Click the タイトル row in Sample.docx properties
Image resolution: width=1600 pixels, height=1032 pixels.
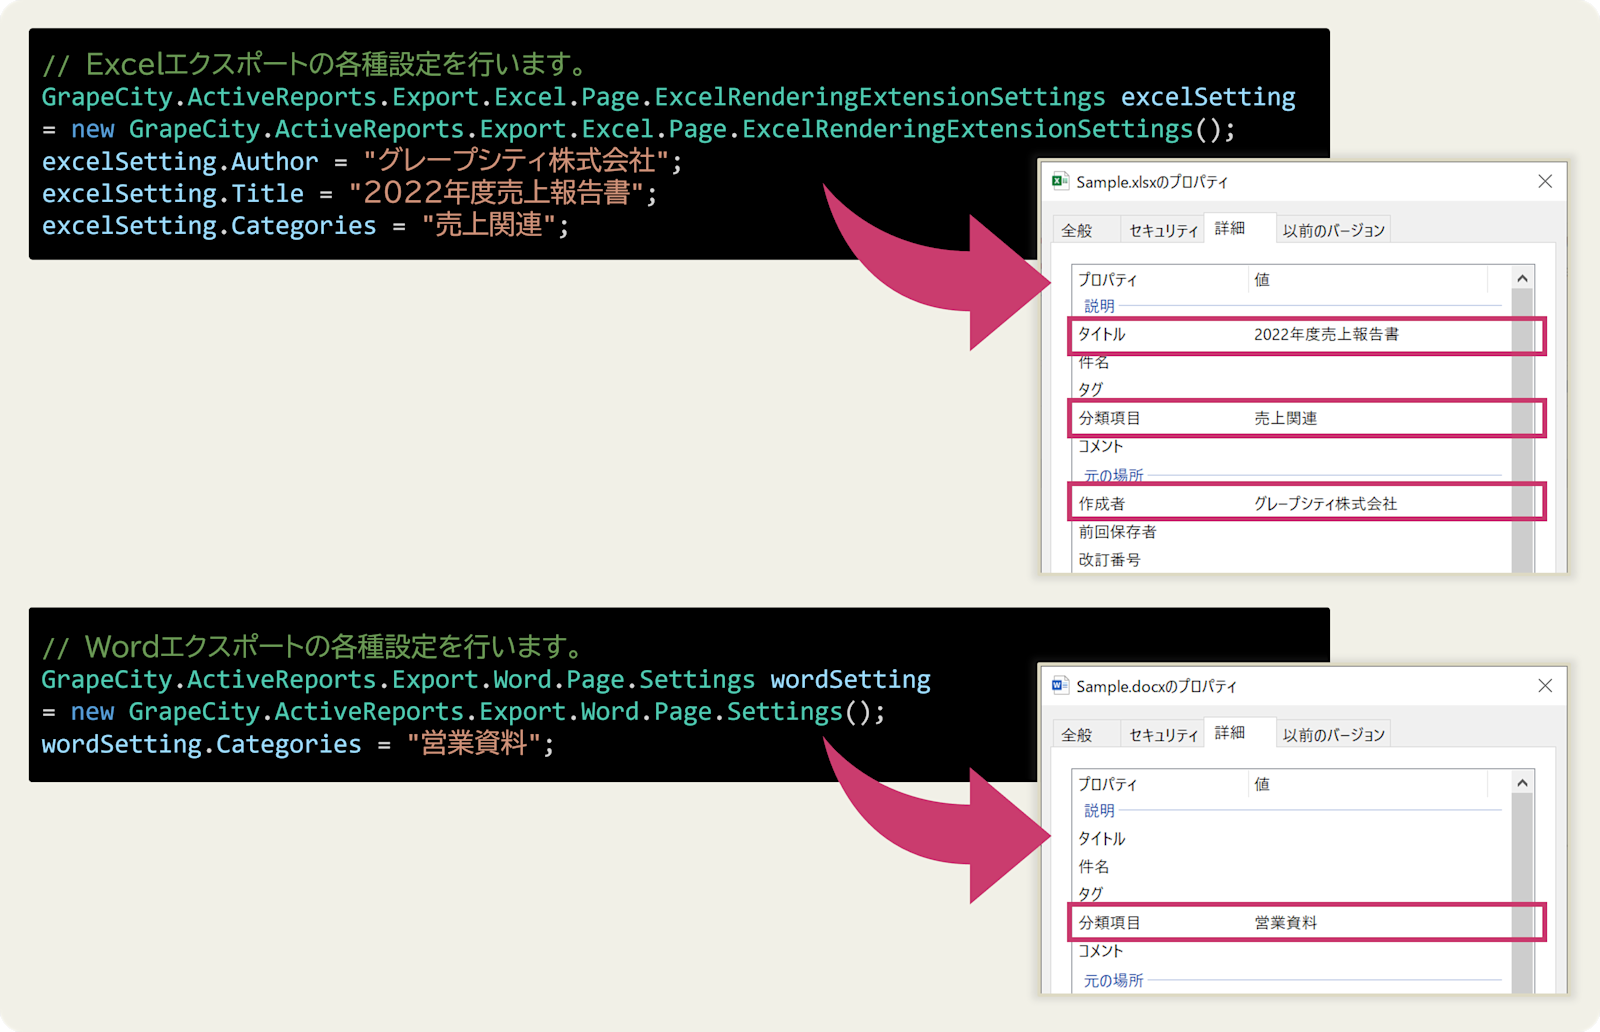point(1292,838)
